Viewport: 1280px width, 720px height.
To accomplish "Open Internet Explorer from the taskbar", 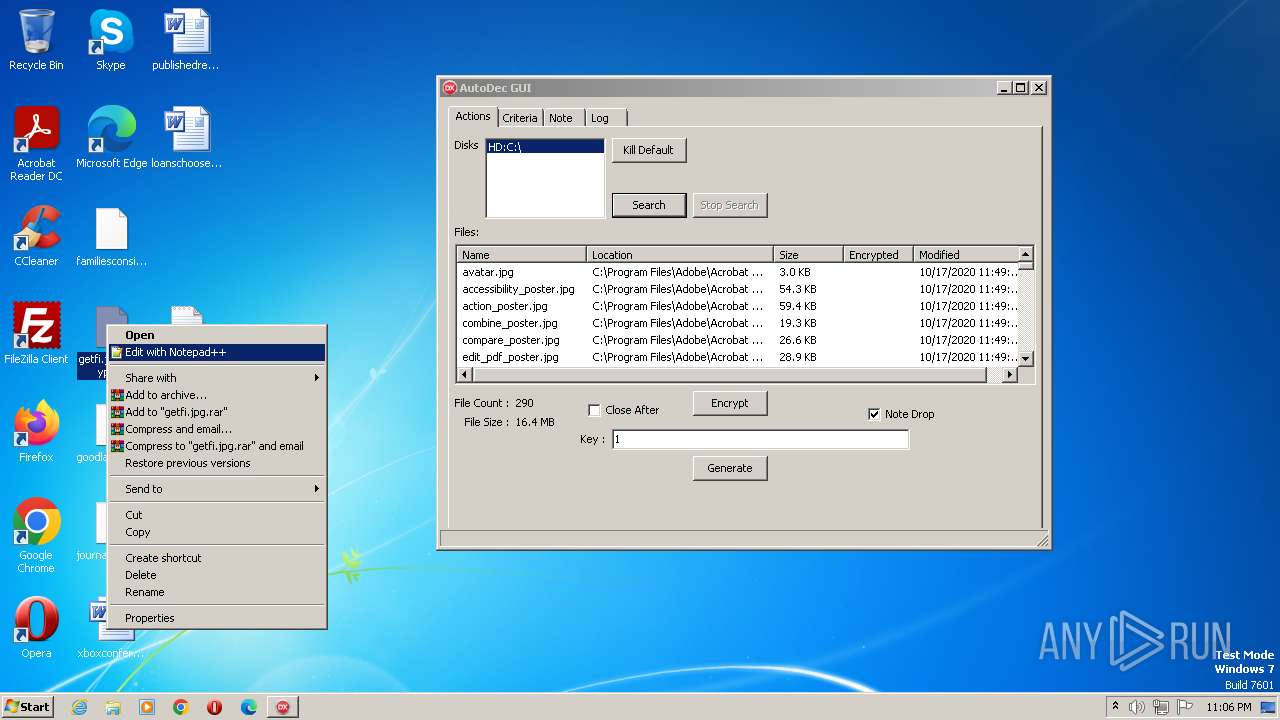I will (79, 707).
